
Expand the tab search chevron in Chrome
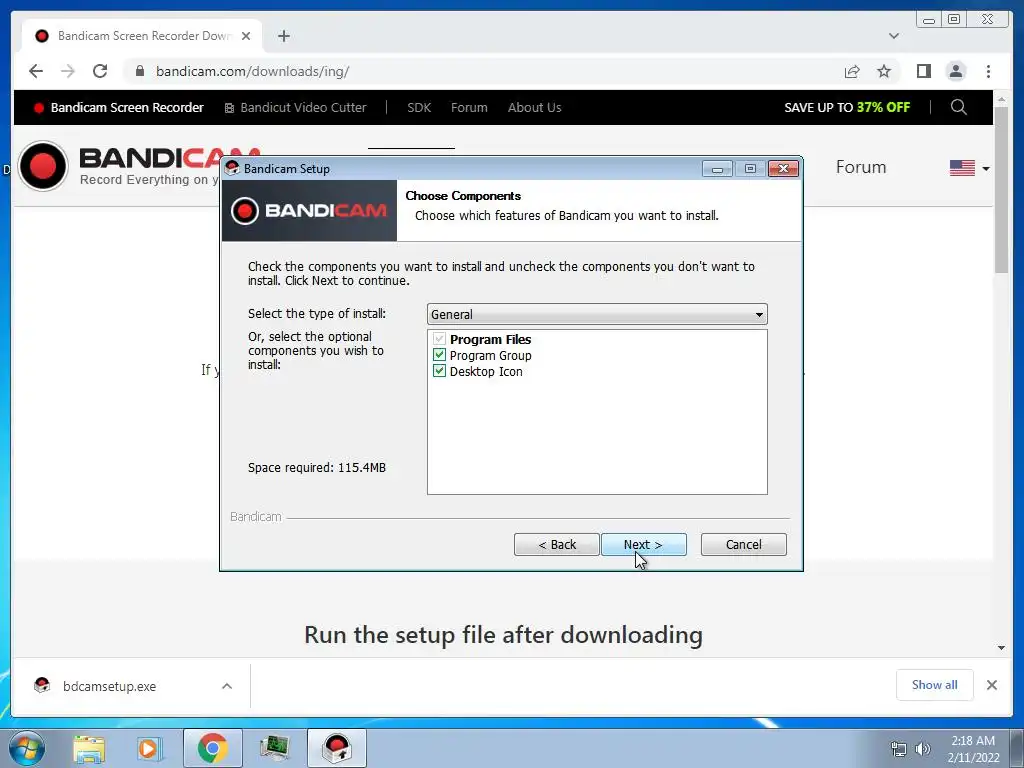(893, 36)
